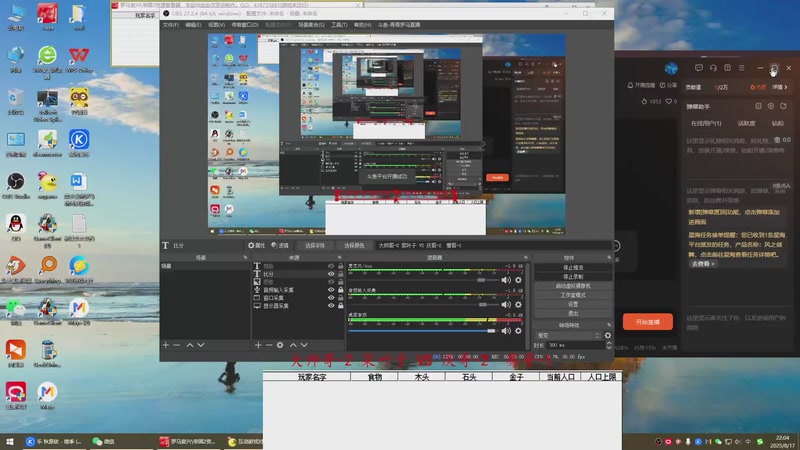The width and height of the screenshot is (800, 450).
Task: Toggle lock for 音频输入采集 source
Action: (x=341, y=290)
